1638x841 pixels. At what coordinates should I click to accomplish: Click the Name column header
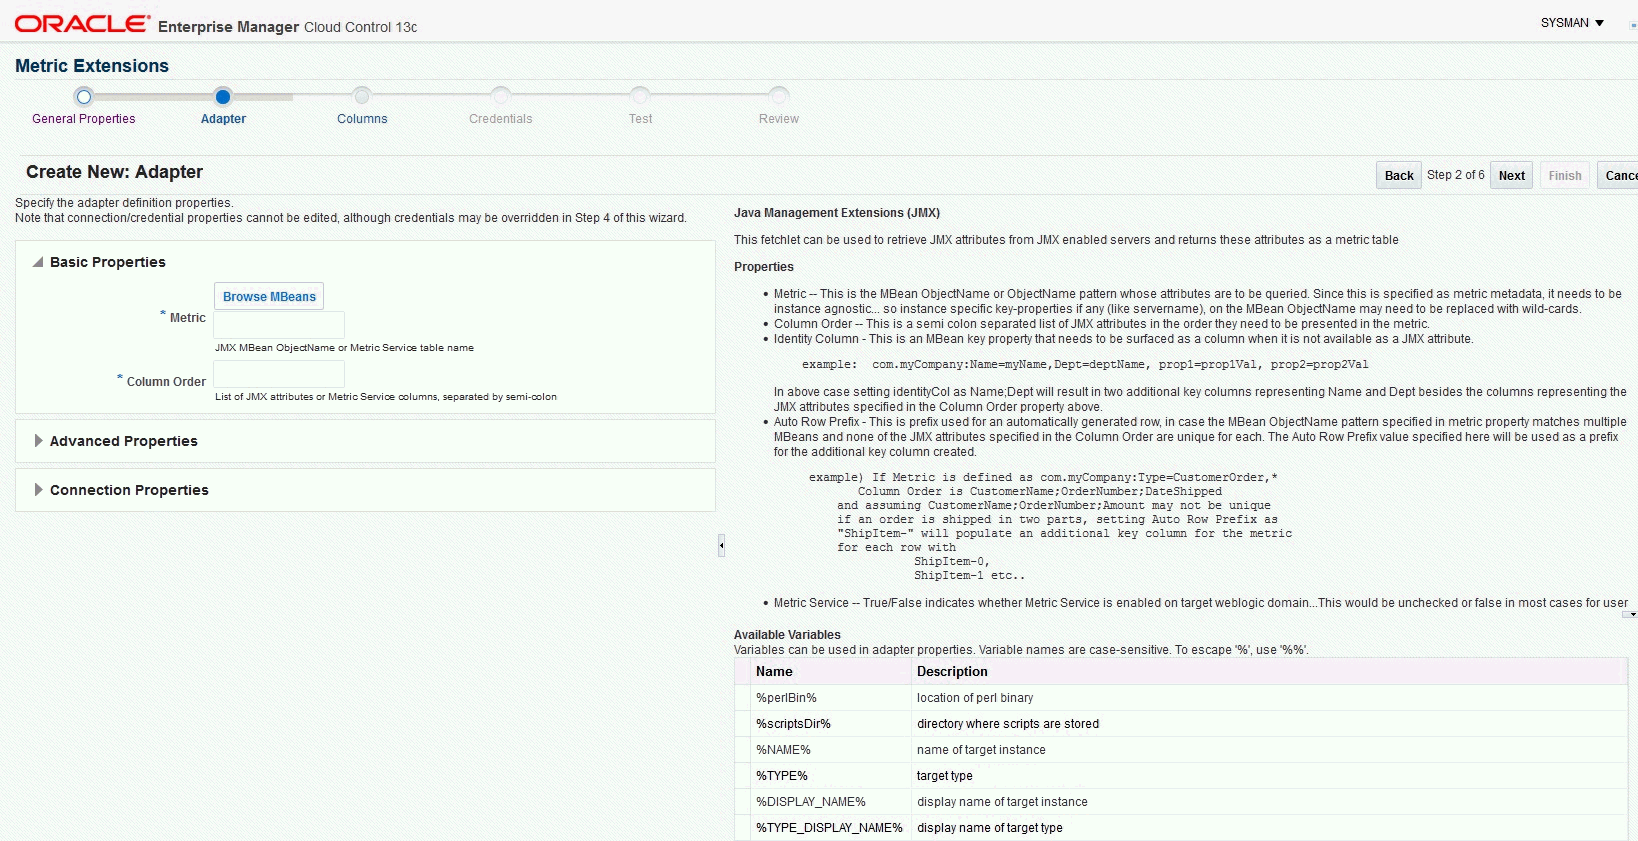pos(831,672)
